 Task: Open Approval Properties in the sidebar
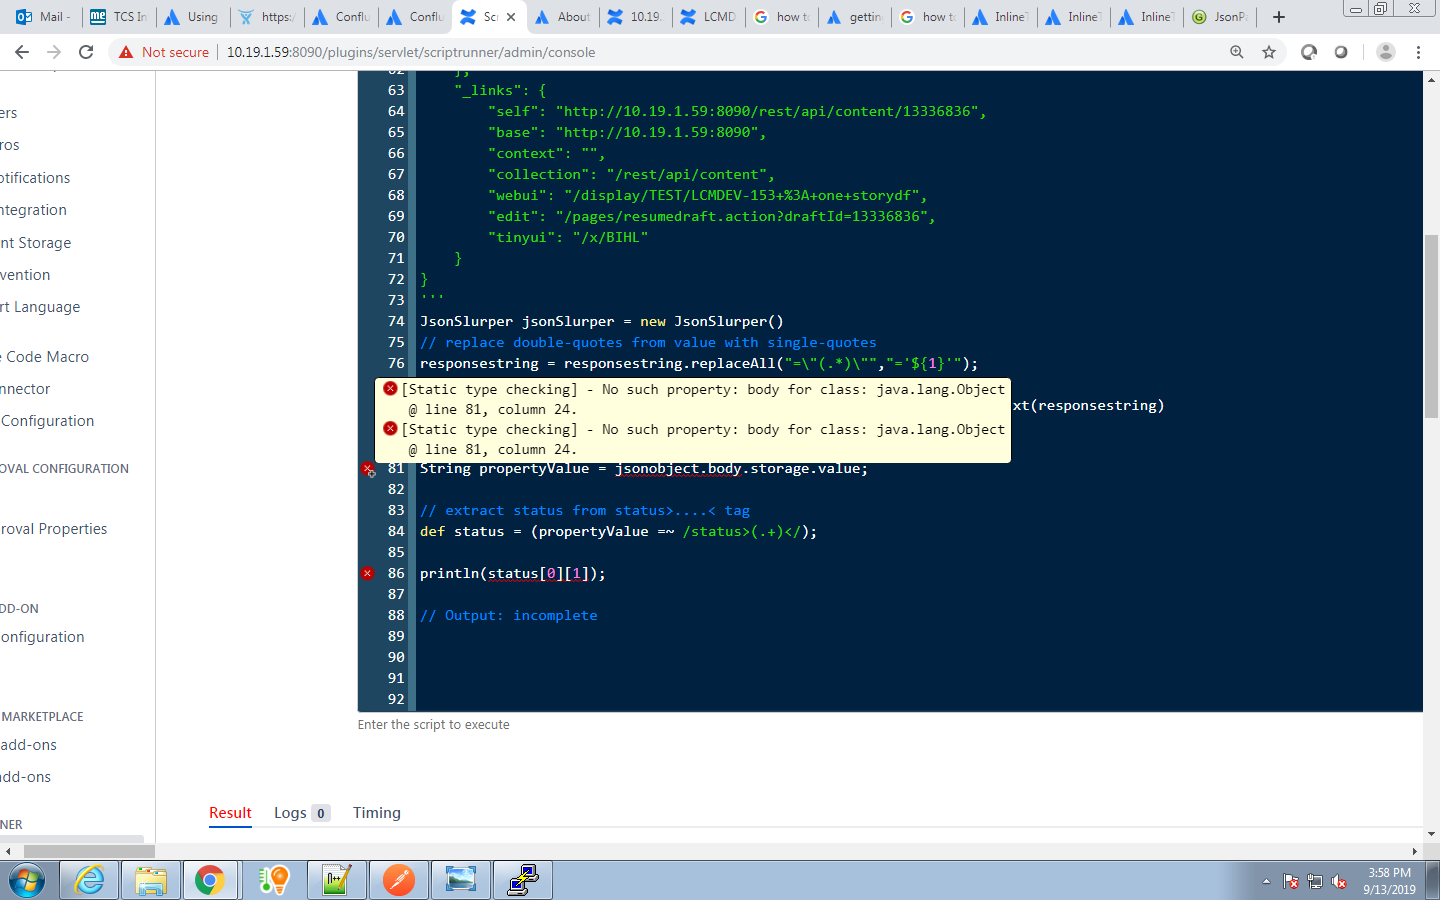pos(54,528)
